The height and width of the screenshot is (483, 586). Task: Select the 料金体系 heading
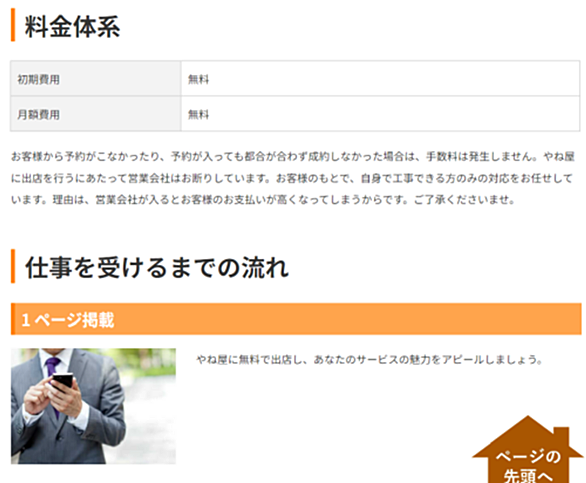[x=72, y=27]
